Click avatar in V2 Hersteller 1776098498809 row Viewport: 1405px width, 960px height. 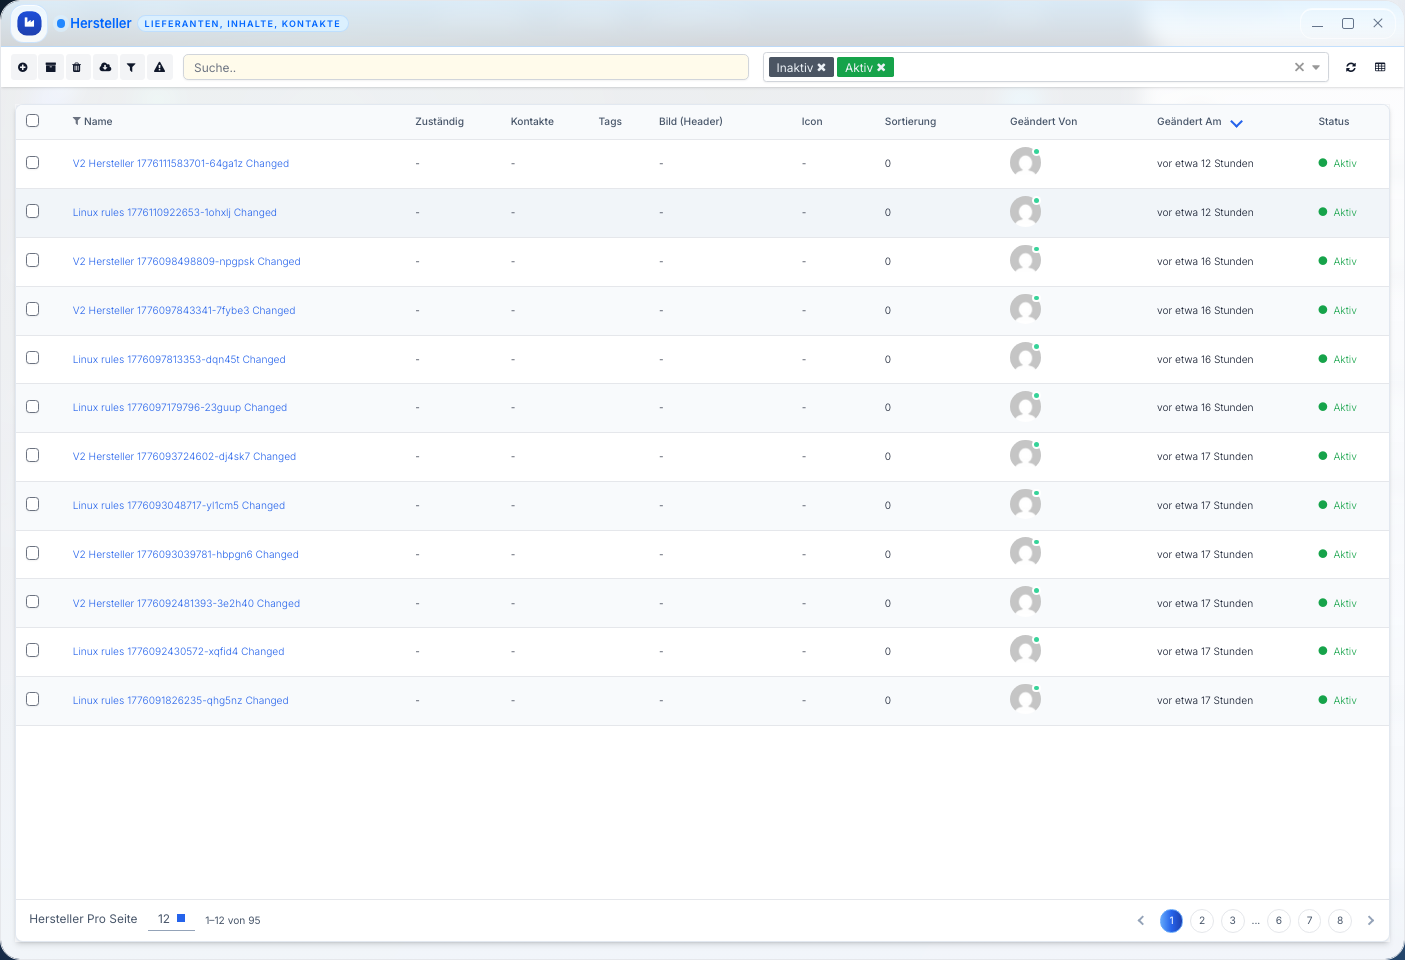[x=1025, y=260]
